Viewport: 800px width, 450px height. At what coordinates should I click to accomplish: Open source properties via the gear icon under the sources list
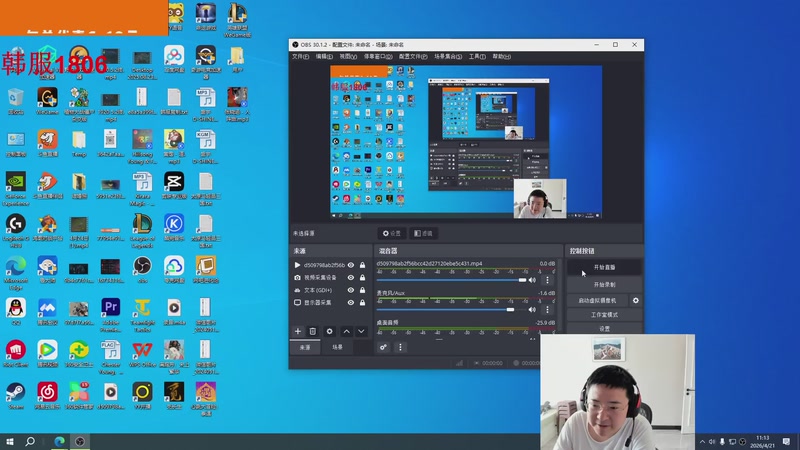click(x=330, y=331)
